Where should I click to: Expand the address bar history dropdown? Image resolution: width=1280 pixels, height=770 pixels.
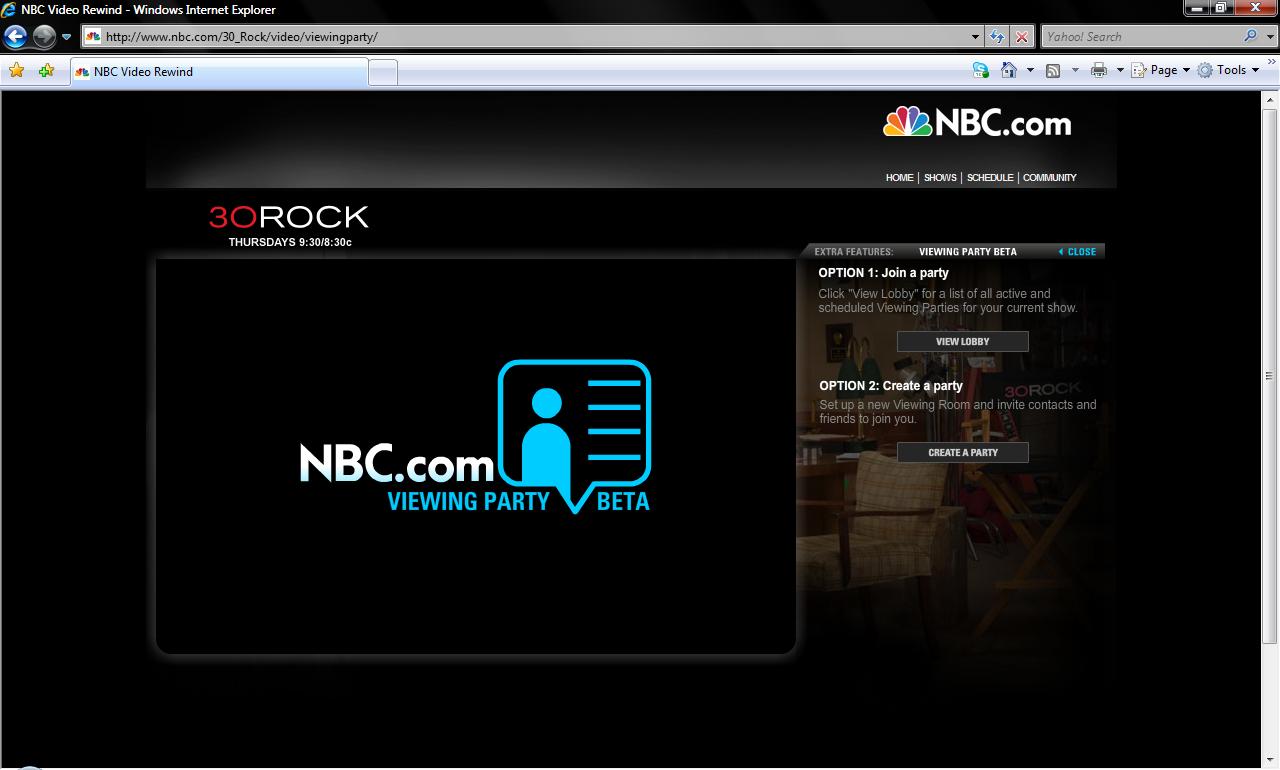click(976, 37)
